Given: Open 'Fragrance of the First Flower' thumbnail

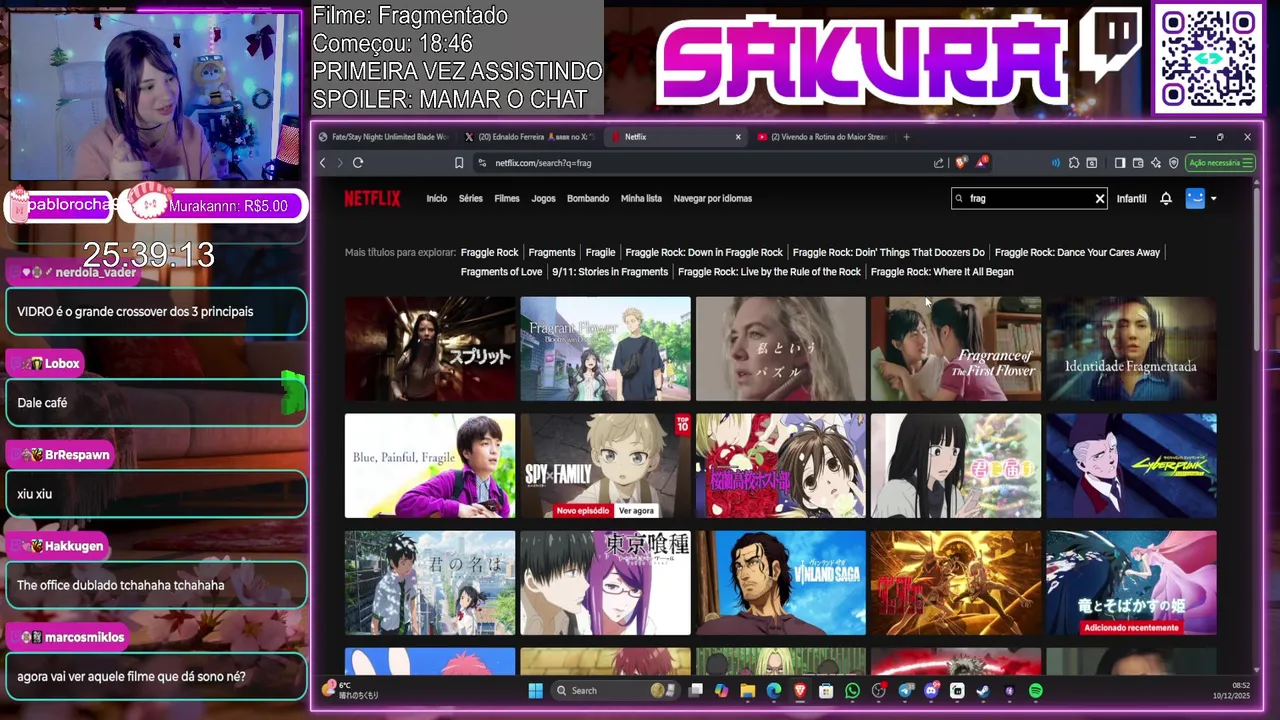Looking at the screenshot, I should (956, 348).
